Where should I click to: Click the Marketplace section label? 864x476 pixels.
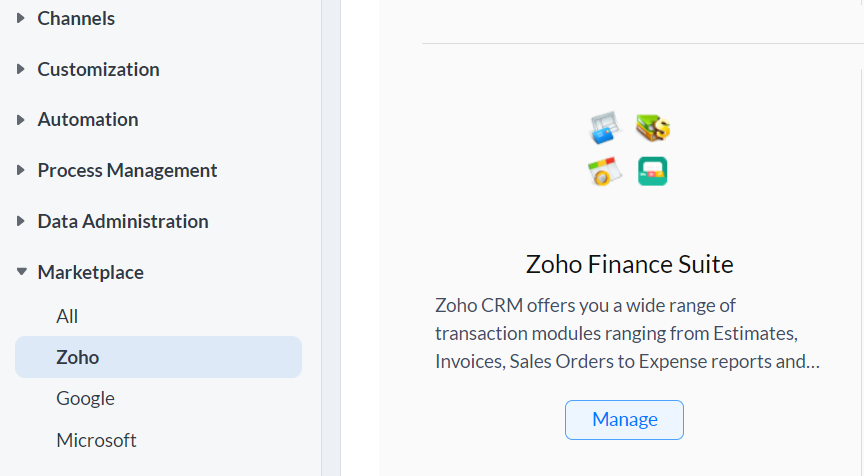point(90,272)
